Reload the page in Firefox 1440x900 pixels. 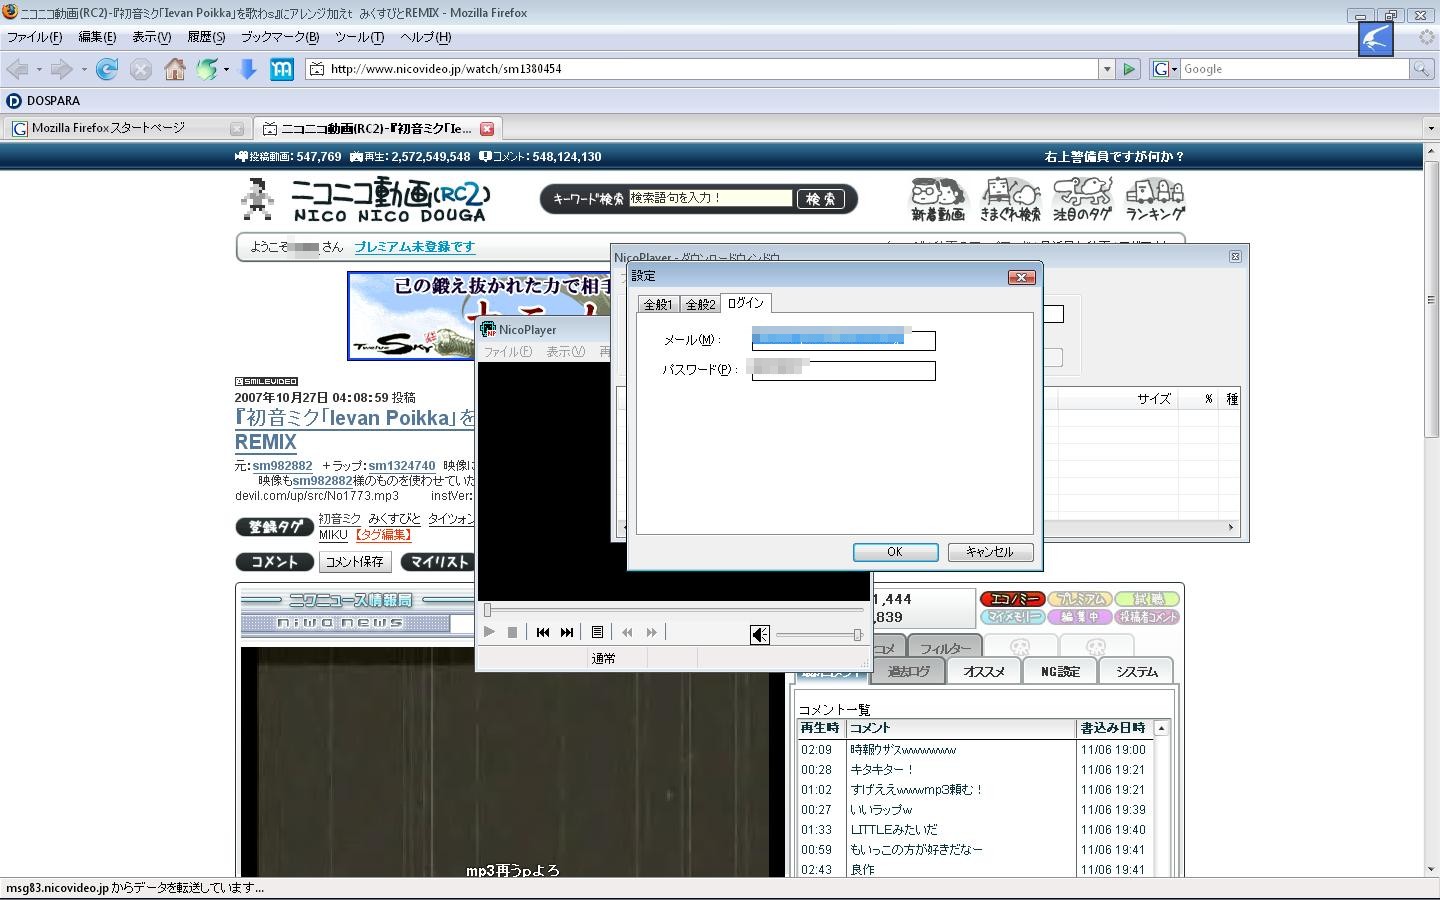coord(107,69)
